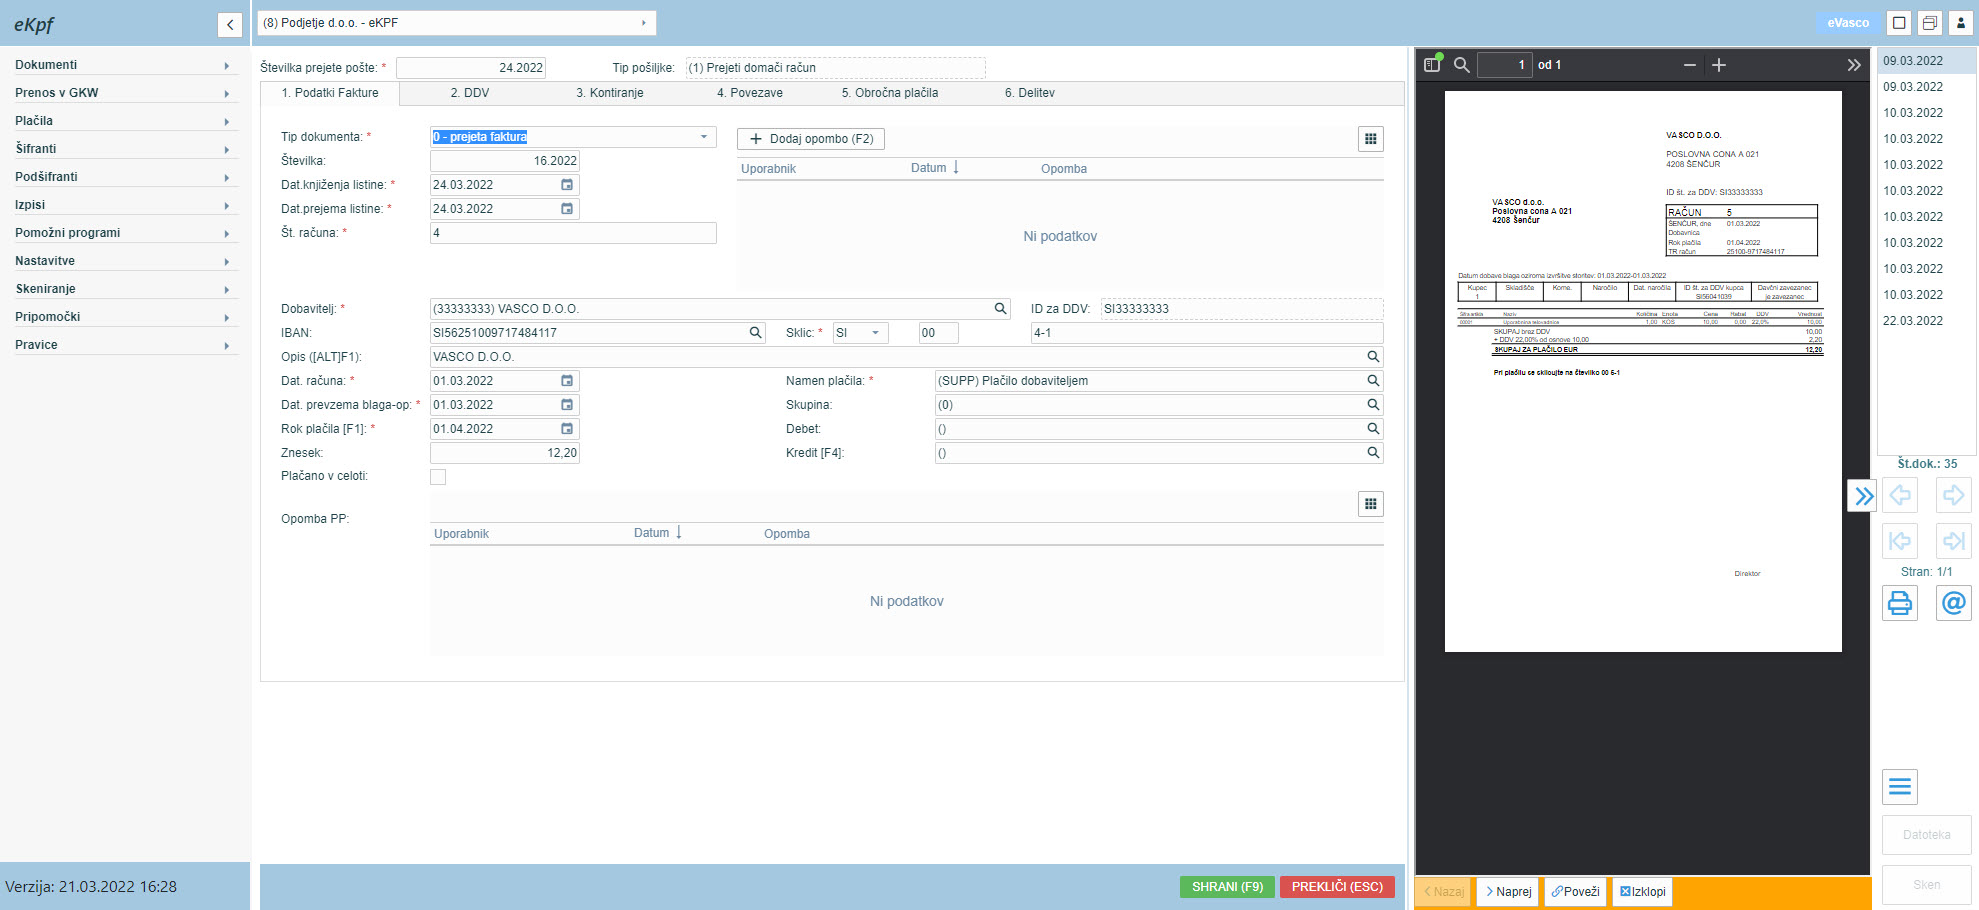Viewport: 1979px width, 910px height.
Task: Collapse the eKpf sidebar with the arrow button
Action: click(x=230, y=24)
